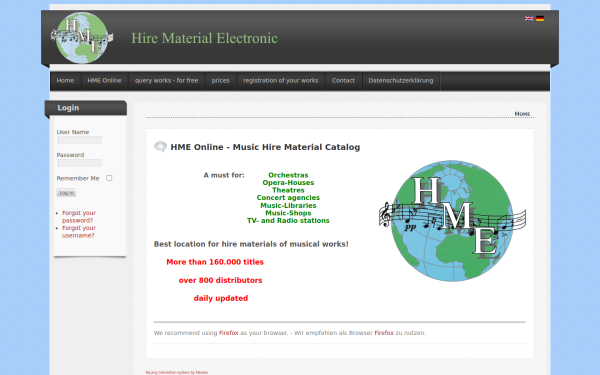
Task: Follow the 'Forgot your username?' link
Action: point(79,232)
